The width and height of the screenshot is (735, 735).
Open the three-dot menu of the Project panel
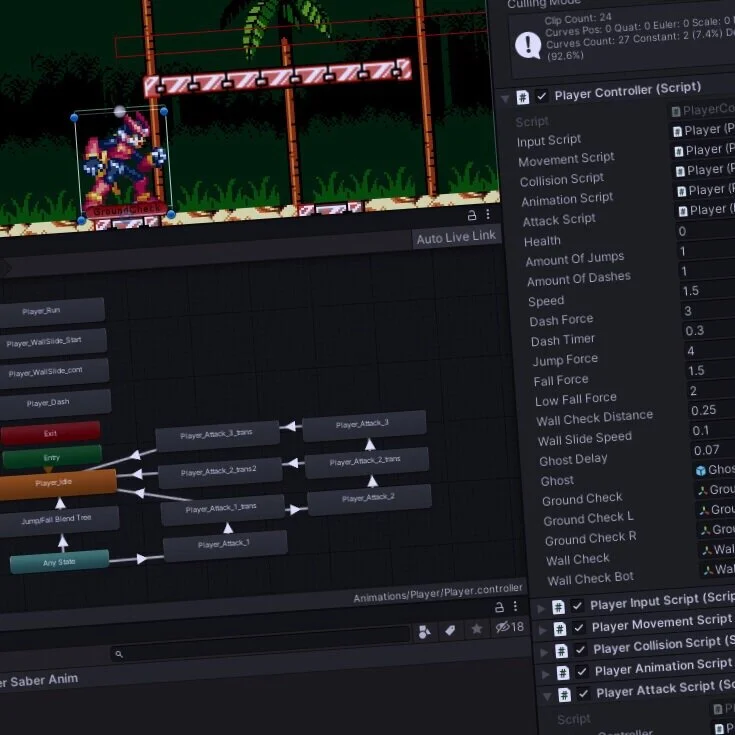tap(515, 606)
